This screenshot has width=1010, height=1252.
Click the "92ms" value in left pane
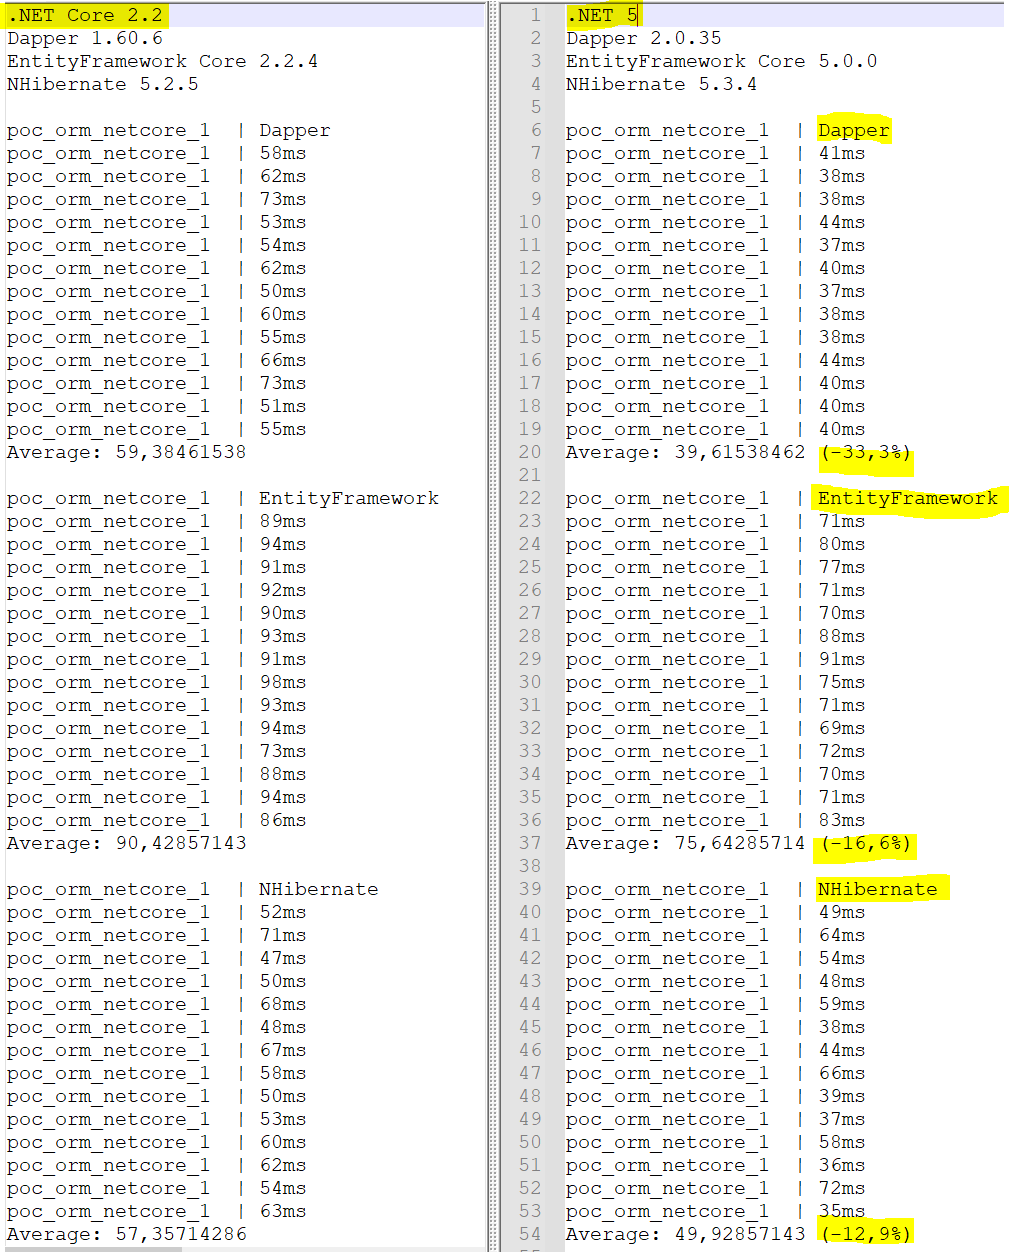283,590
